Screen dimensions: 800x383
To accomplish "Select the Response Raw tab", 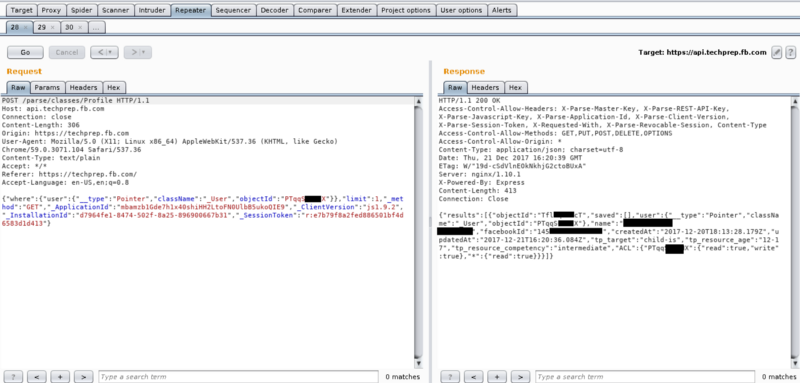I will pos(455,88).
